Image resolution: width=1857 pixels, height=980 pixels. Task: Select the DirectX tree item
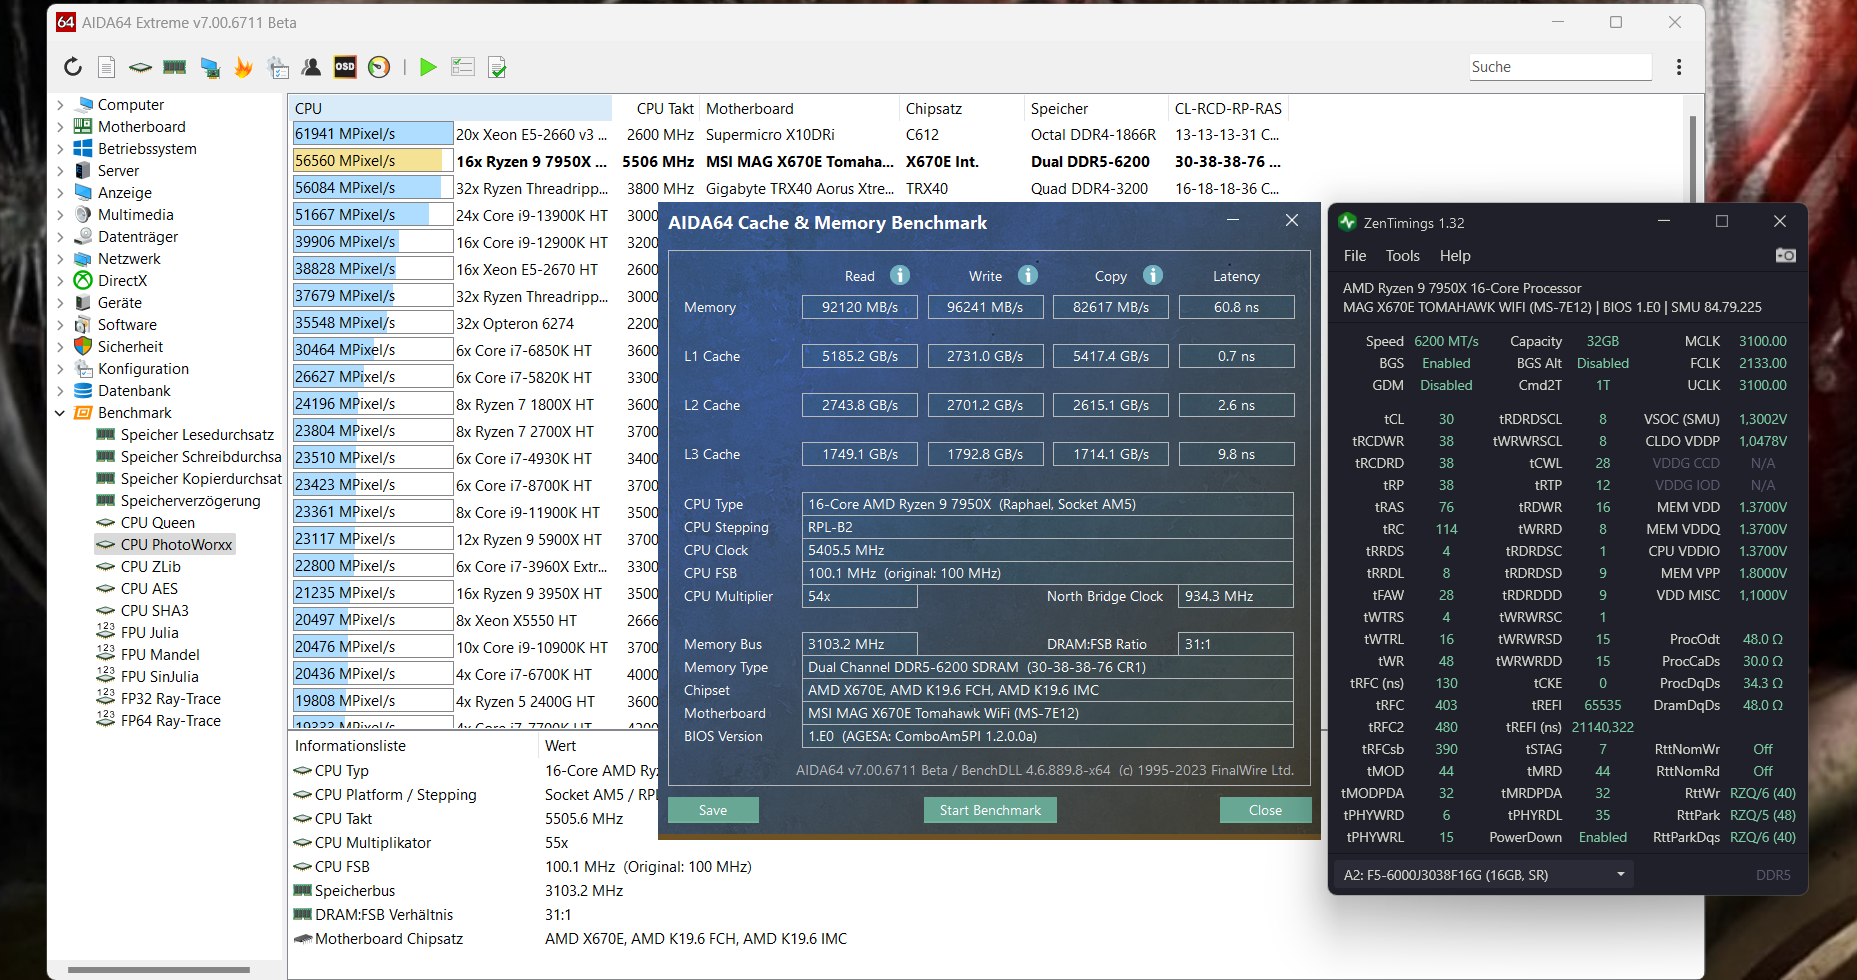[110, 281]
